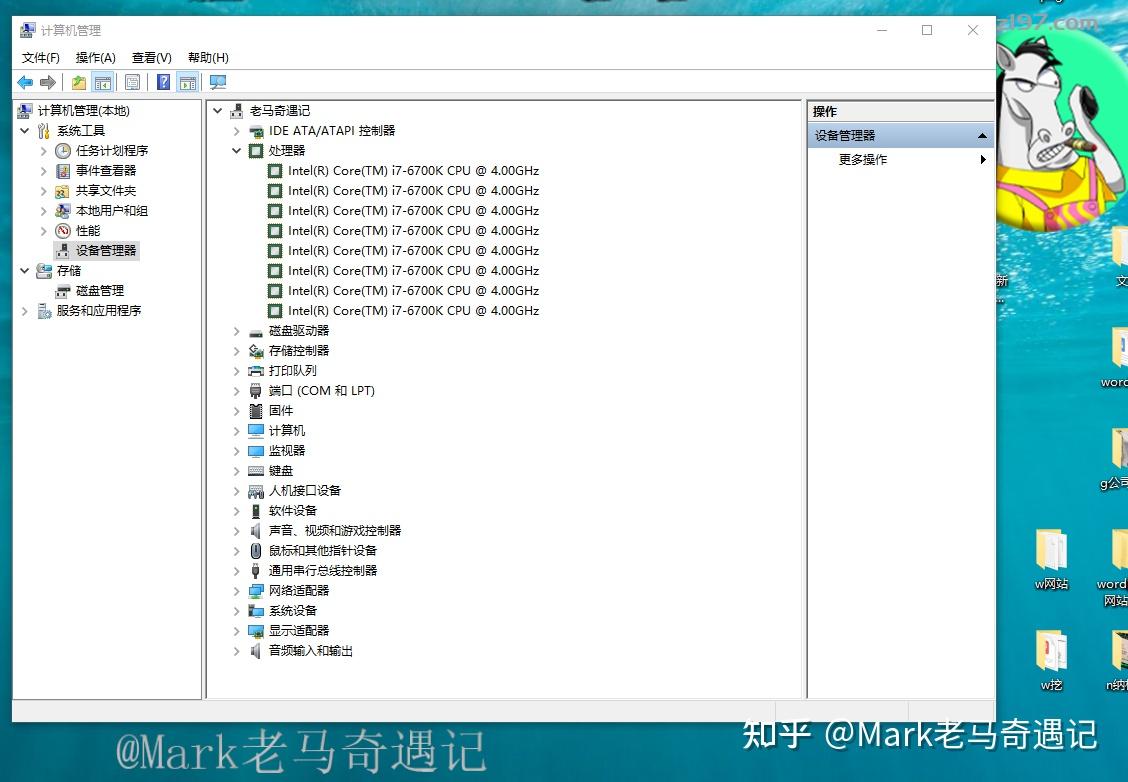Open the 查看(V) menu

pyautogui.click(x=152, y=58)
